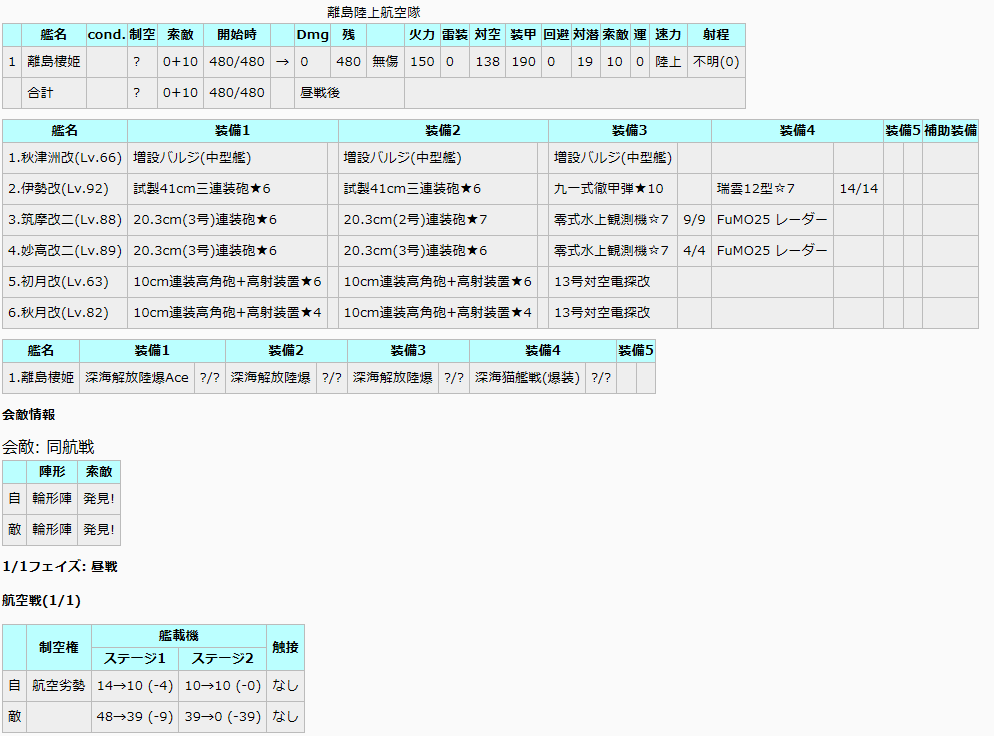This screenshot has height=736, width=994.
Task: Click ship entry 秋津洲改(Lv.66)
Action: click(x=65, y=158)
